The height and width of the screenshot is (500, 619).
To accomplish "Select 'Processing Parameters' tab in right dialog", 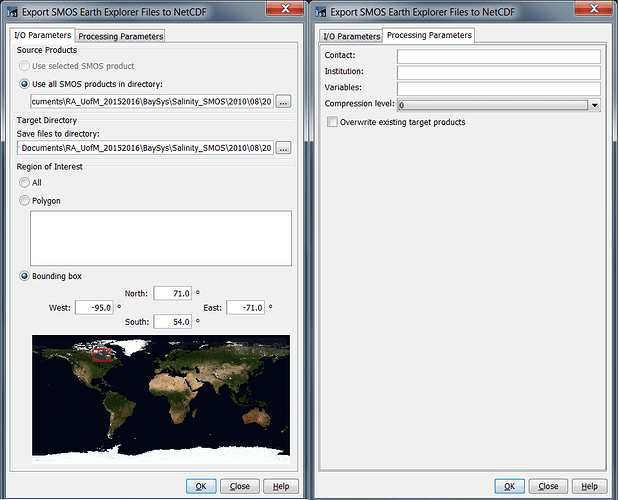I will coord(429,35).
